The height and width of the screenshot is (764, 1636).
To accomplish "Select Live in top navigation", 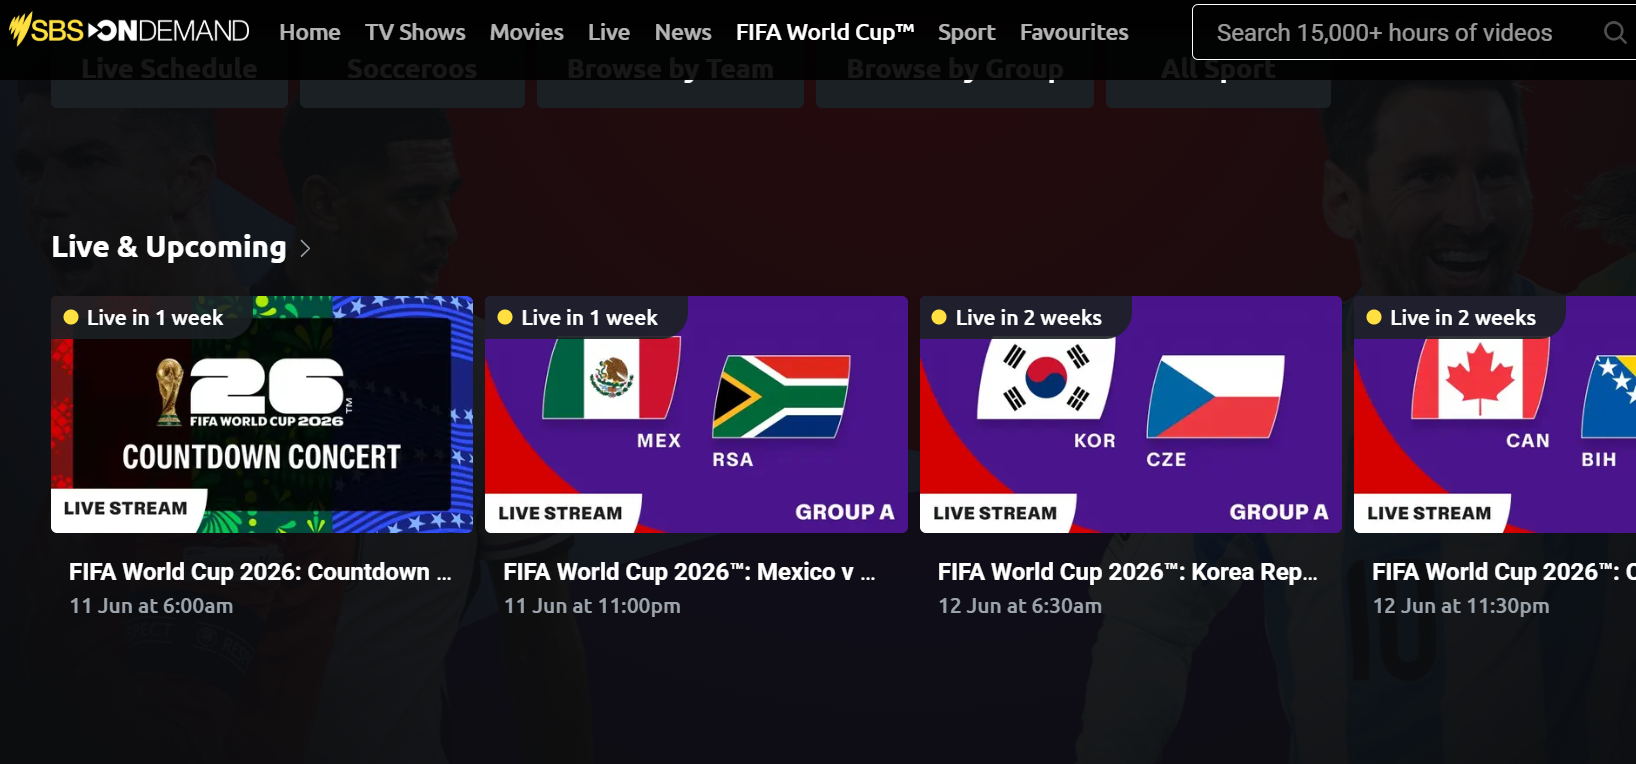I will pos(609,32).
